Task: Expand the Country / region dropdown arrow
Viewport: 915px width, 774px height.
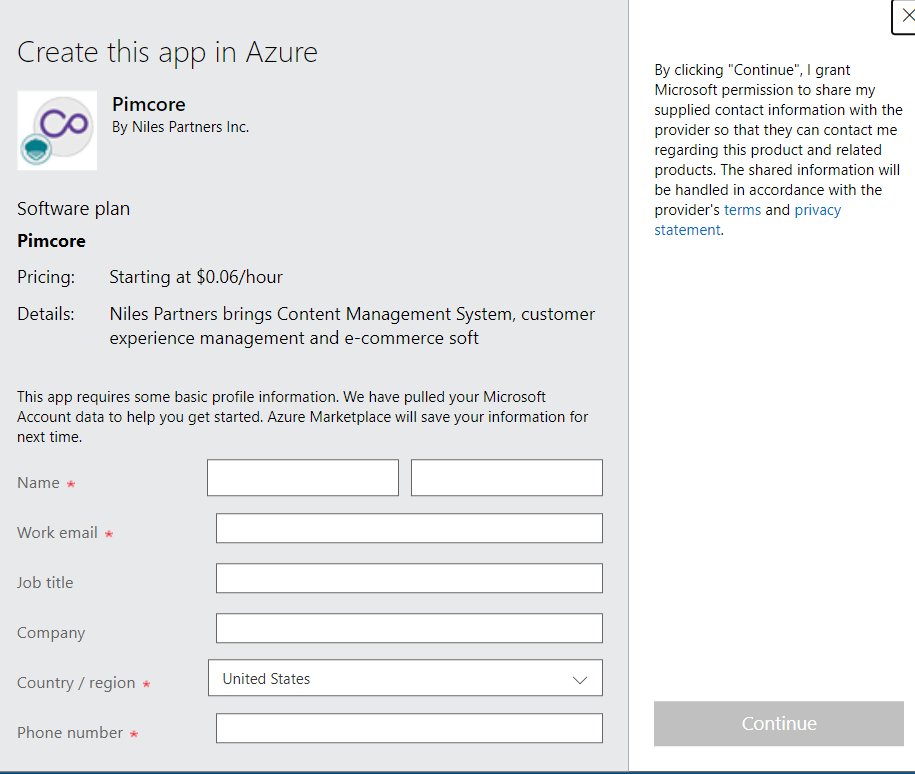Action: (579, 679)
